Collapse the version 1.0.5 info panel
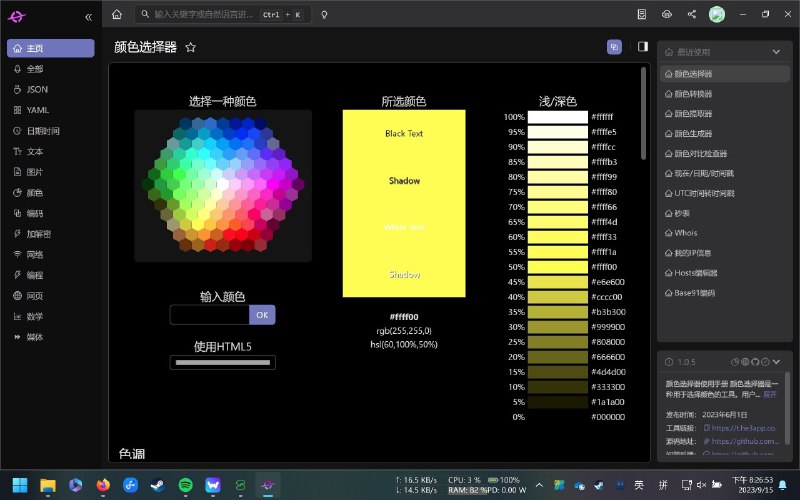 776,362
